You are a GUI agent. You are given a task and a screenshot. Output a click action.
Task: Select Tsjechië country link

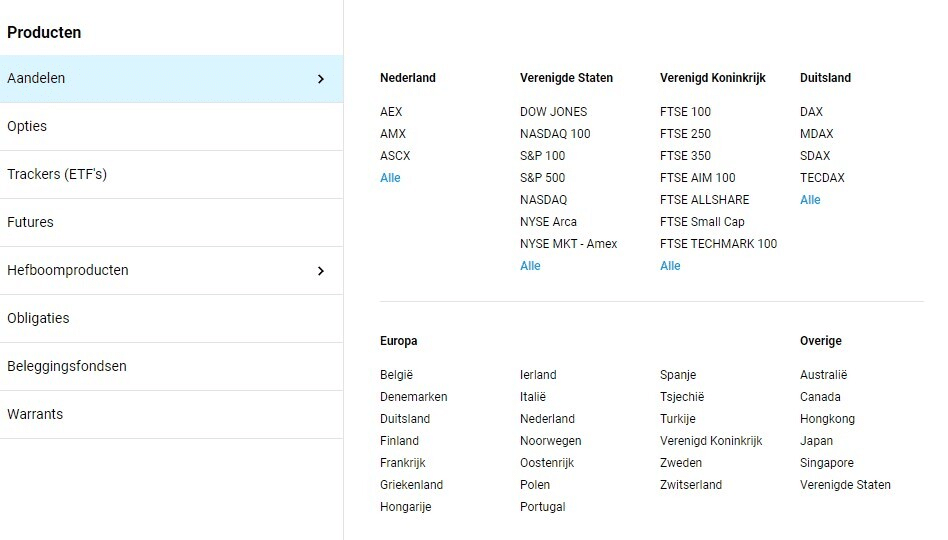tap(682, 397)
